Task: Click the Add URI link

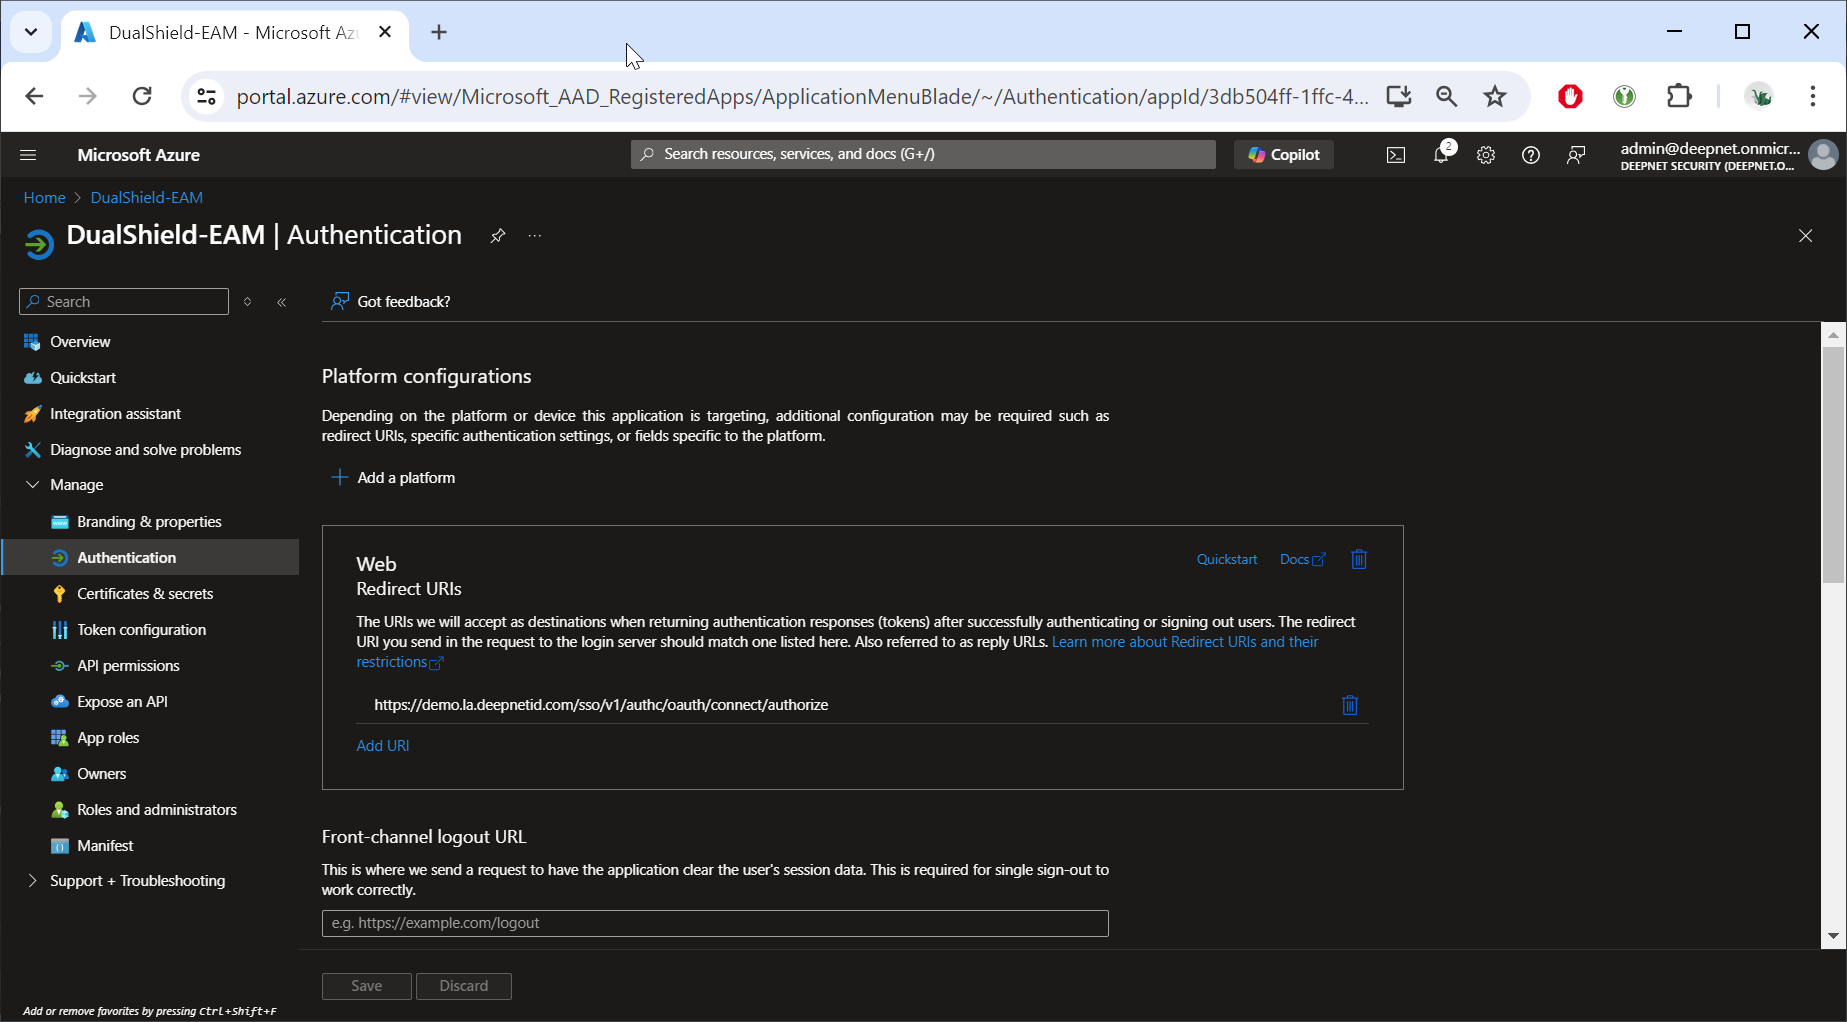Action: coord(382,746)
